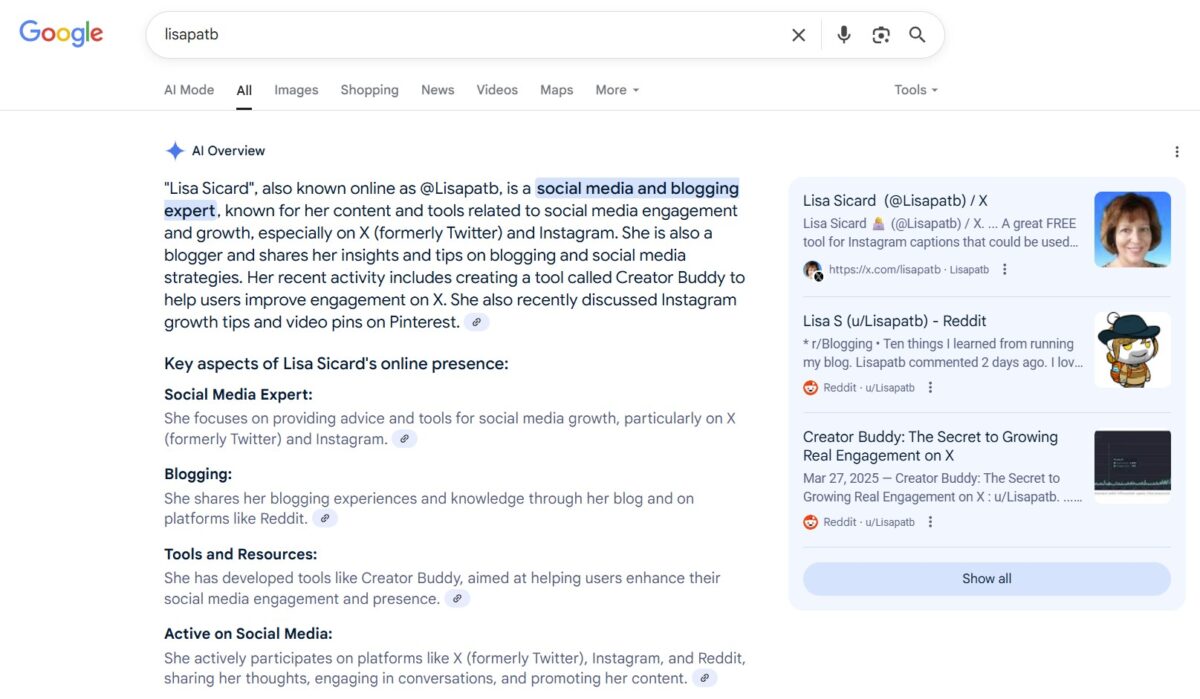This screenshot has width=1200, height=699.
Task: Go to the News tab
Action: (438, 90)
